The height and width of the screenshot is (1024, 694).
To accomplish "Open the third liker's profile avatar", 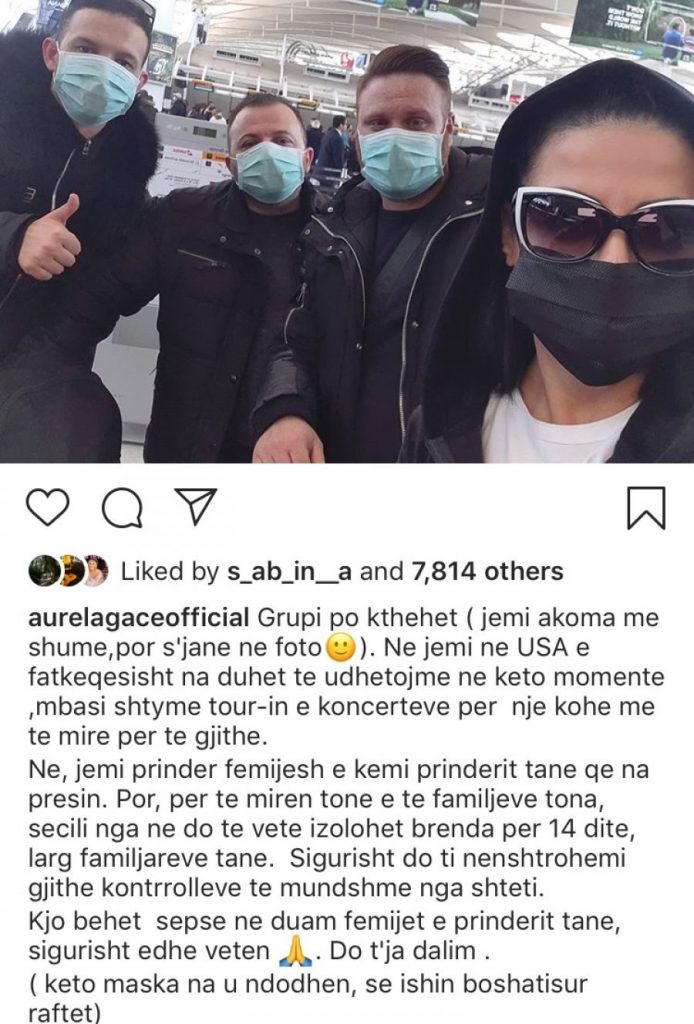I will (95, 571).
